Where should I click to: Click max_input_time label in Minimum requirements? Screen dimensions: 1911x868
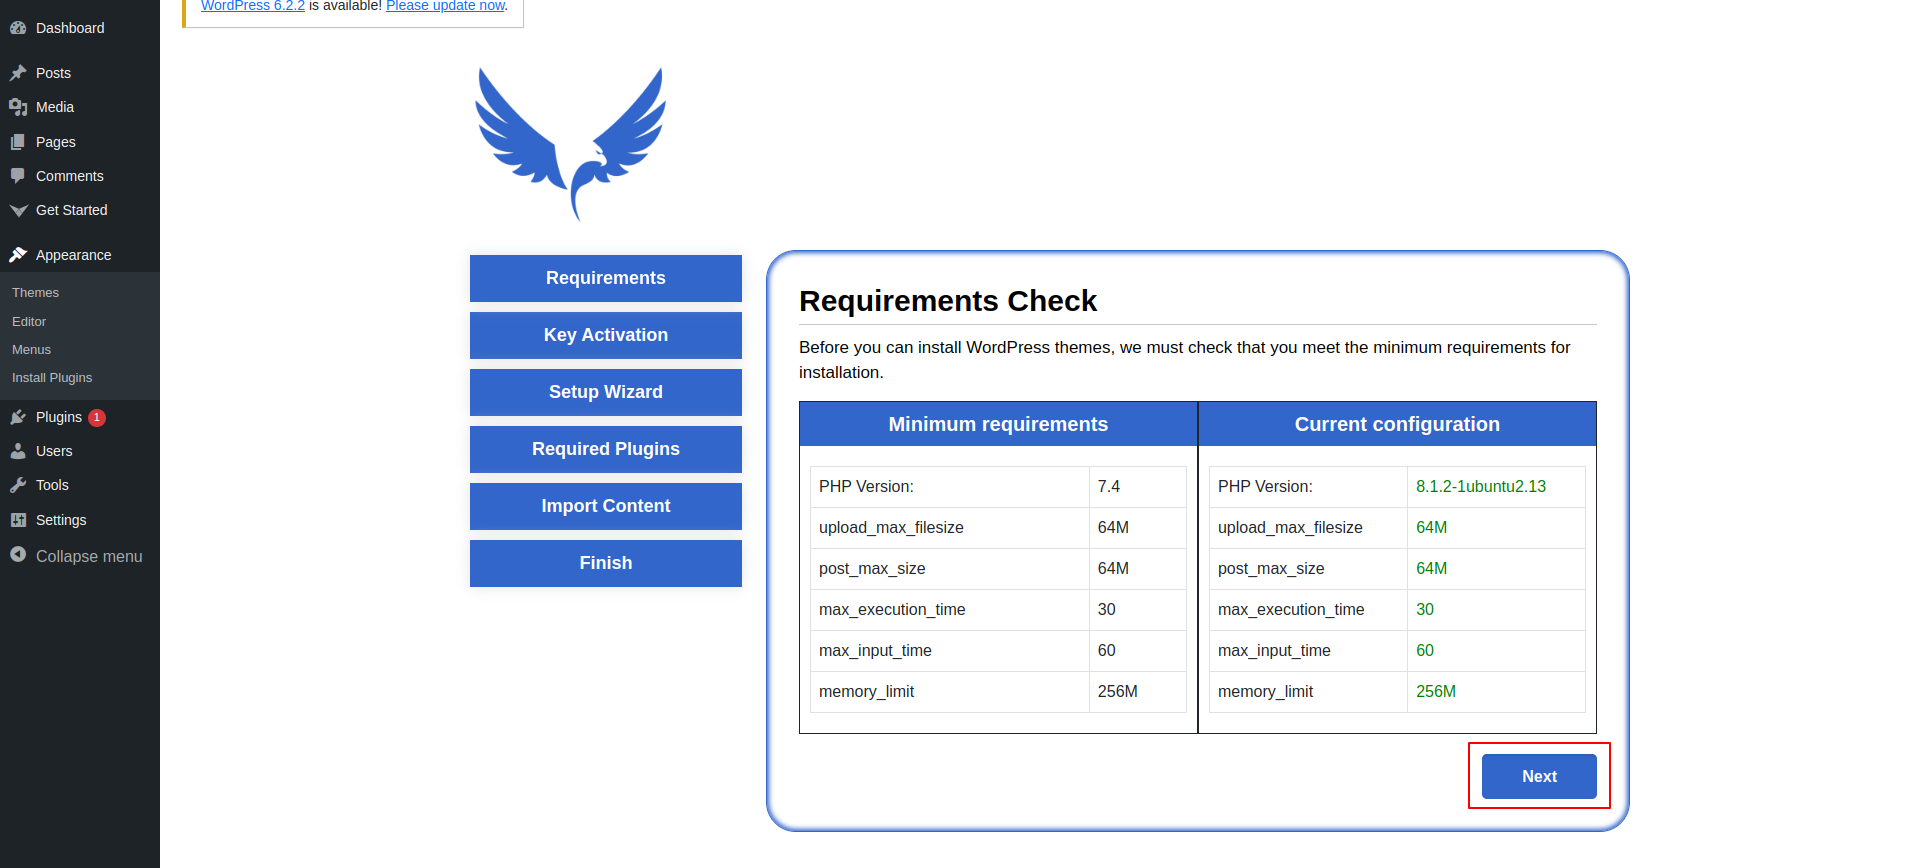(x=875, y=651)
